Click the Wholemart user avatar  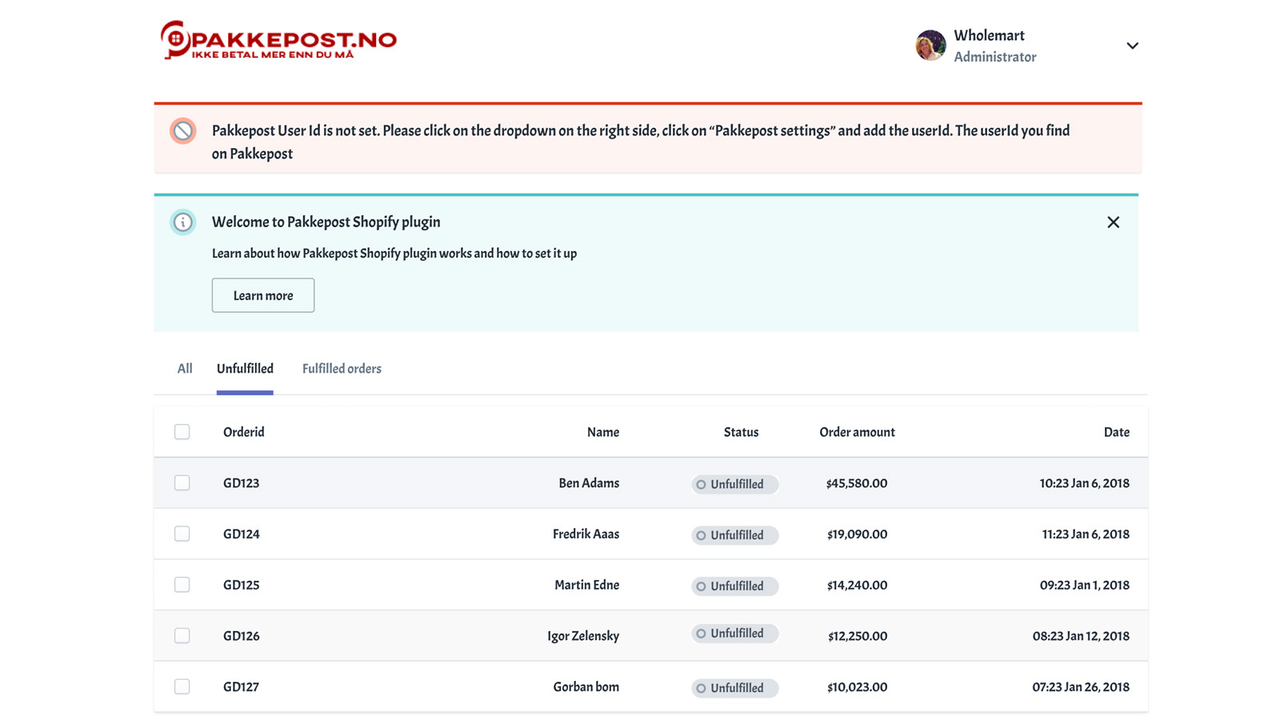[x=931, y=45]
